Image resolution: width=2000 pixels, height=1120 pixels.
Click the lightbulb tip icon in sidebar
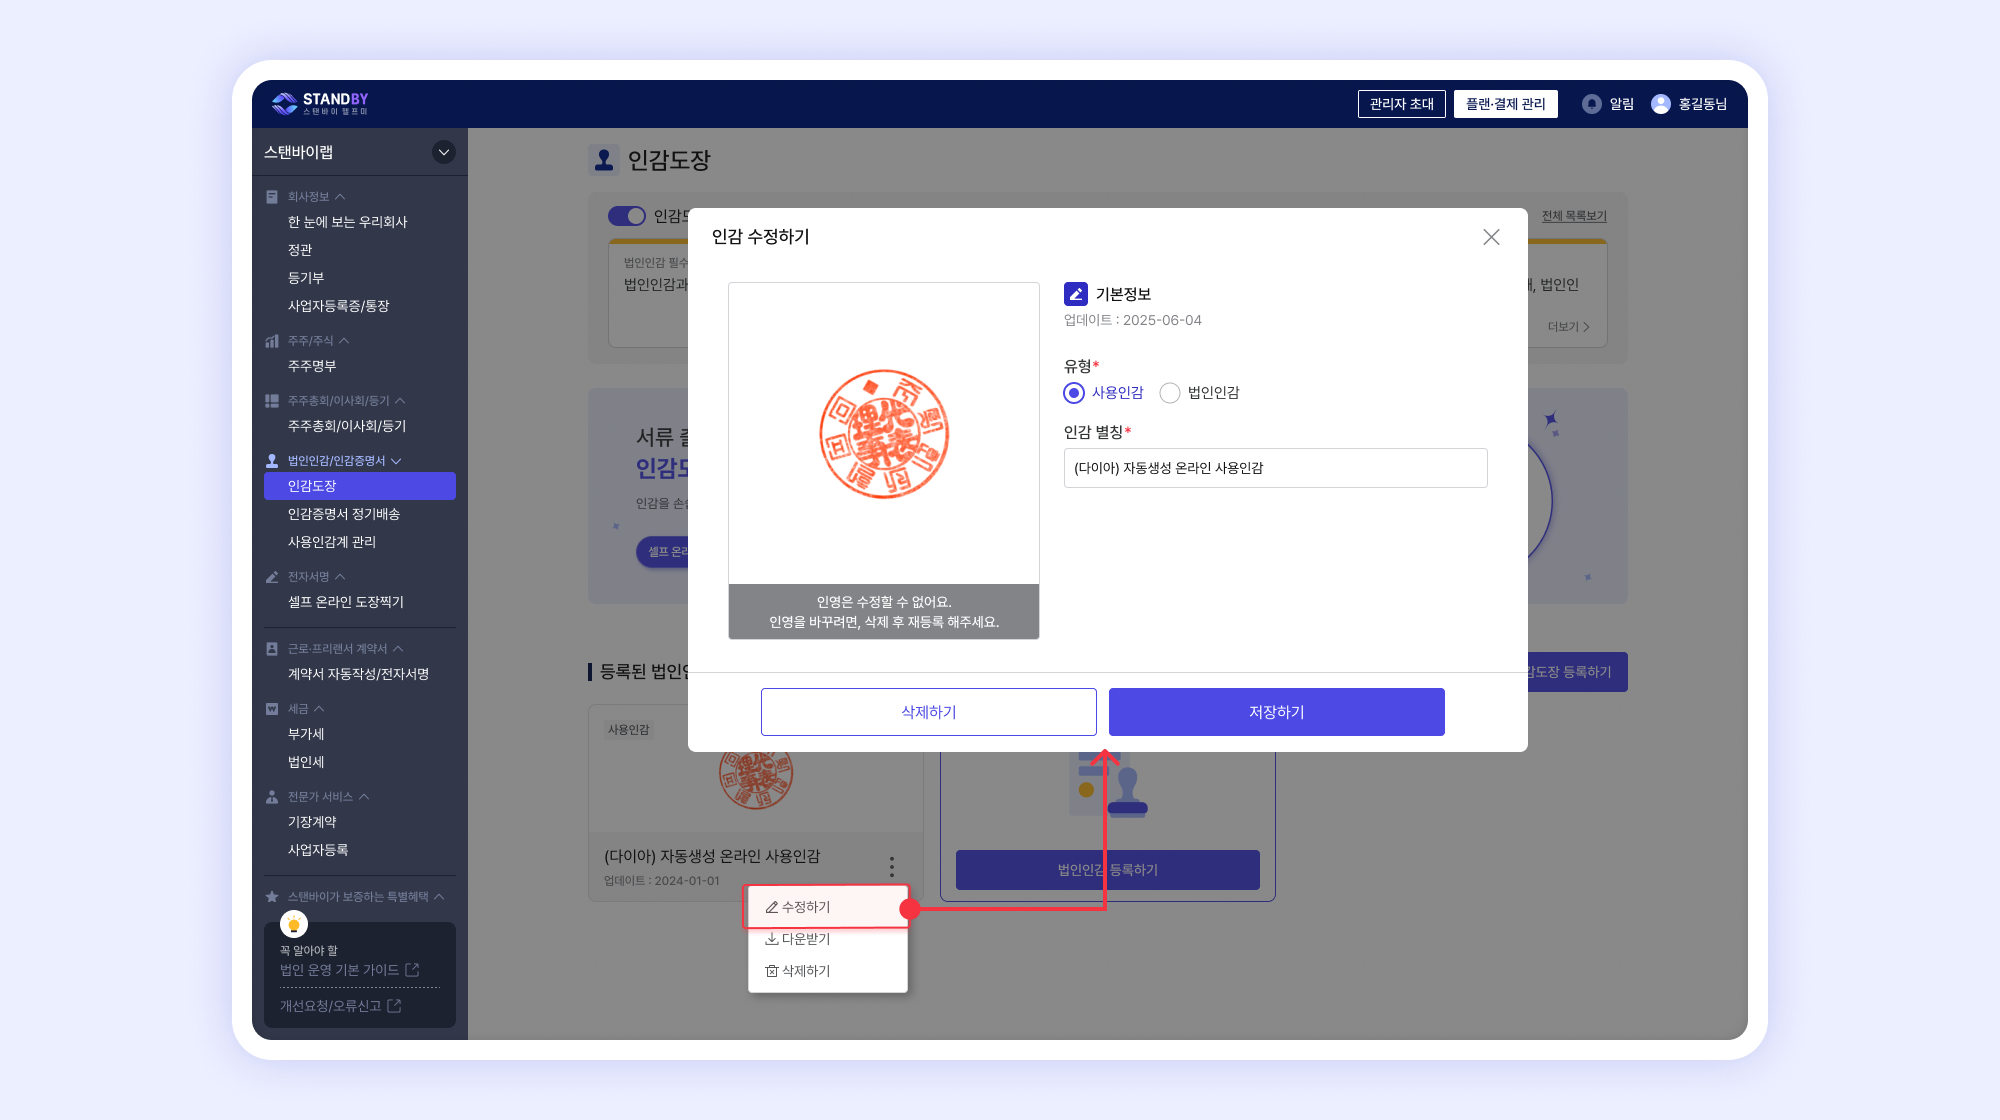pos(294,924)
